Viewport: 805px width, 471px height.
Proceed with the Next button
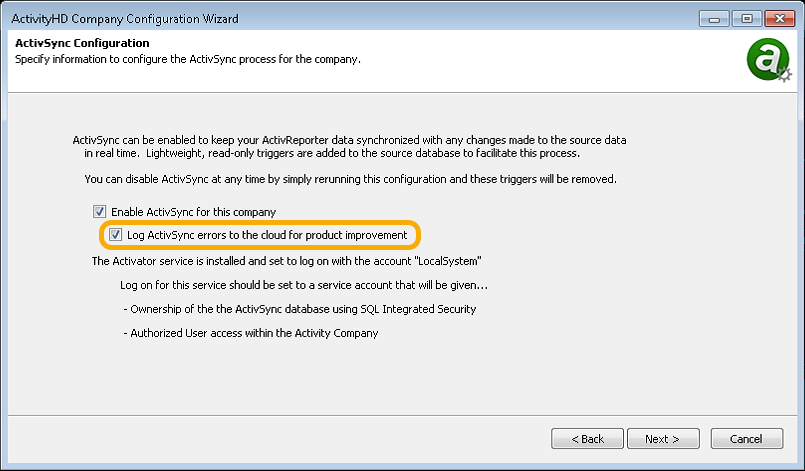(663, 439)
